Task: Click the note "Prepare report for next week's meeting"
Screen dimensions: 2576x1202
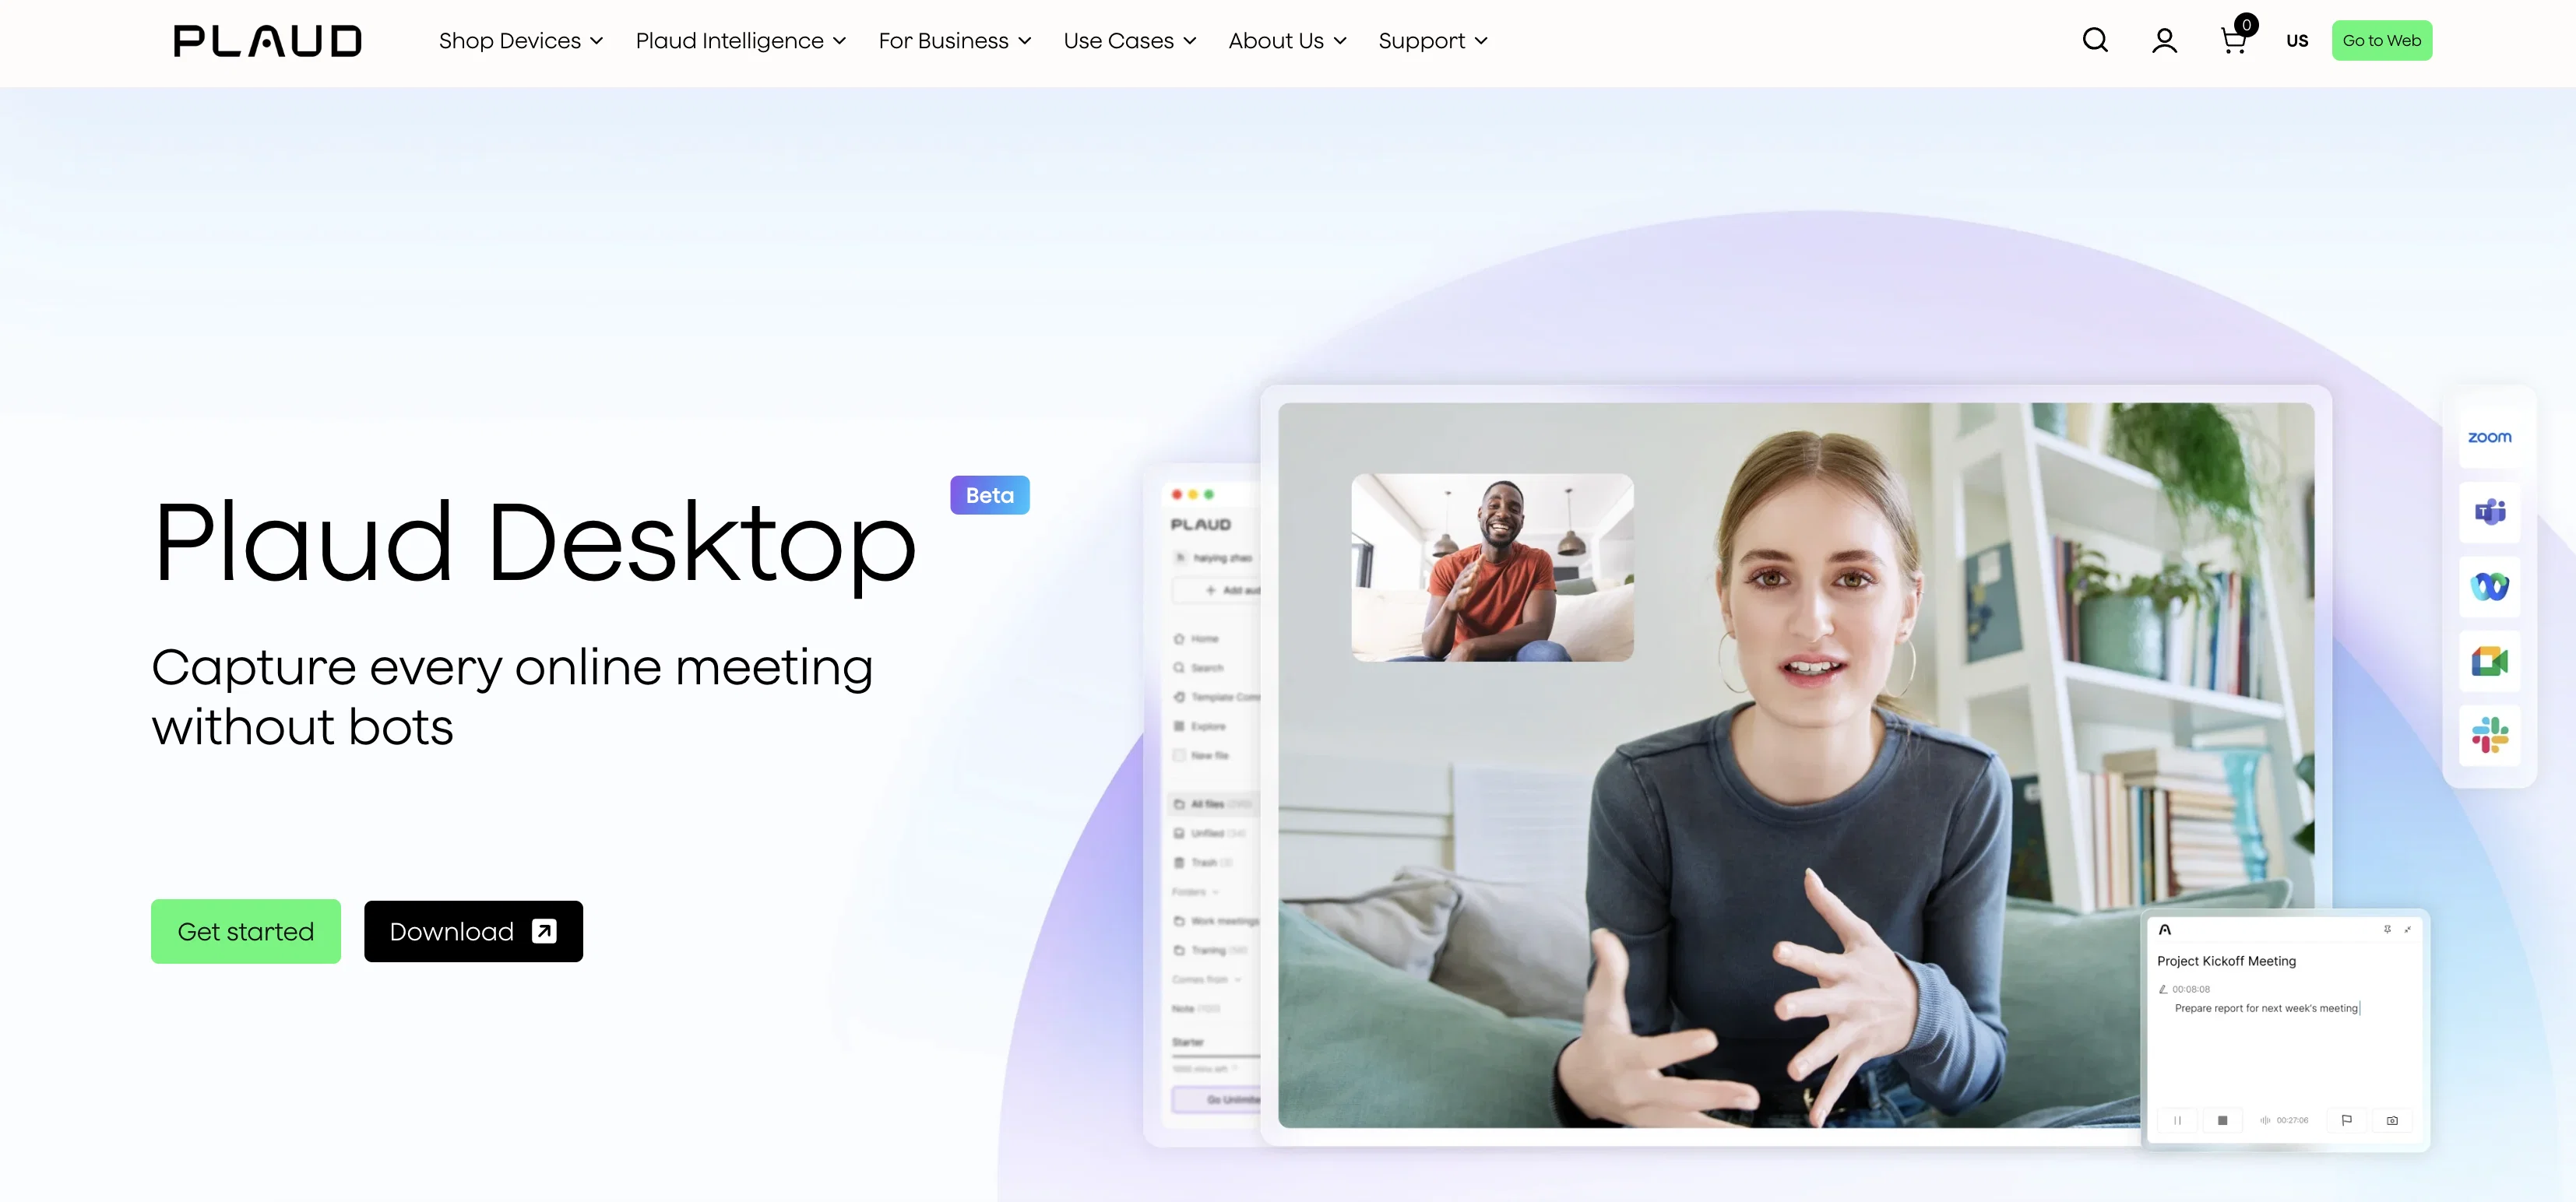Action: (x=2266, y=1008)
